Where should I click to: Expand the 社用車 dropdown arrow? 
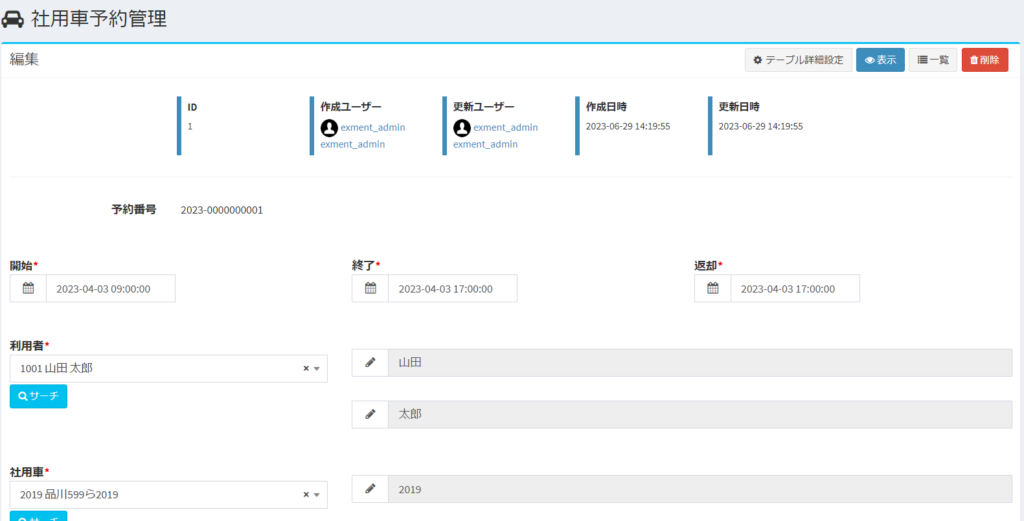click(317, 495)
